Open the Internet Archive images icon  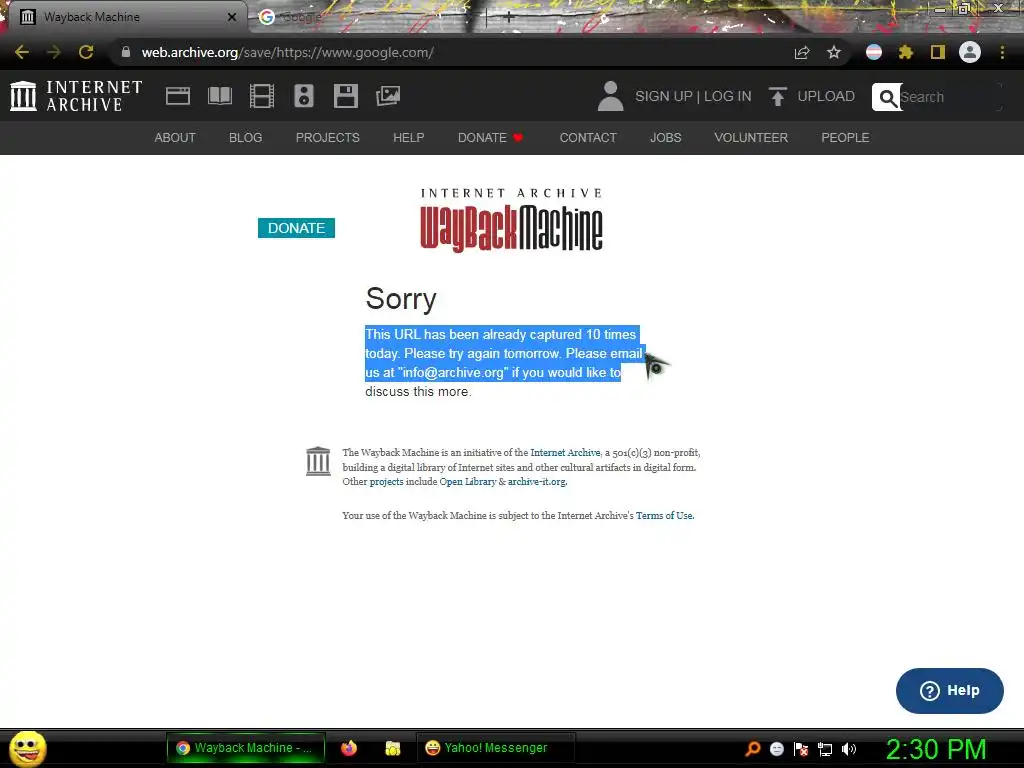pos(388,96)
